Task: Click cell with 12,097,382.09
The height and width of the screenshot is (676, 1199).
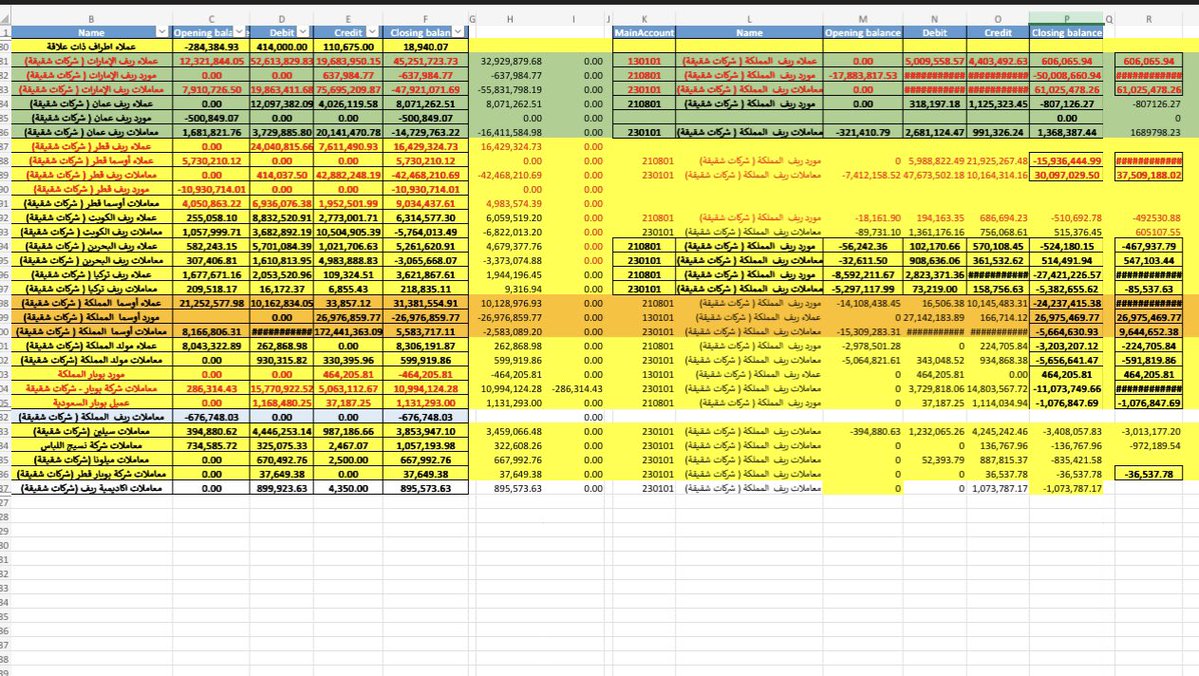Action: coord(281,104)
